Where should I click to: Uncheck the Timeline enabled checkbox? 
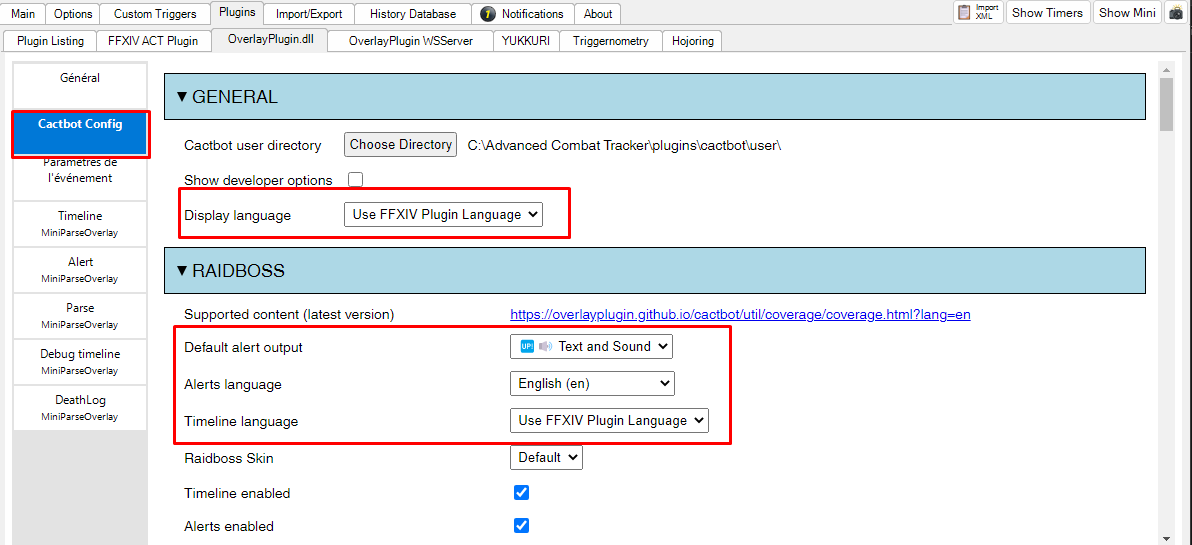(x=521, y=493)
